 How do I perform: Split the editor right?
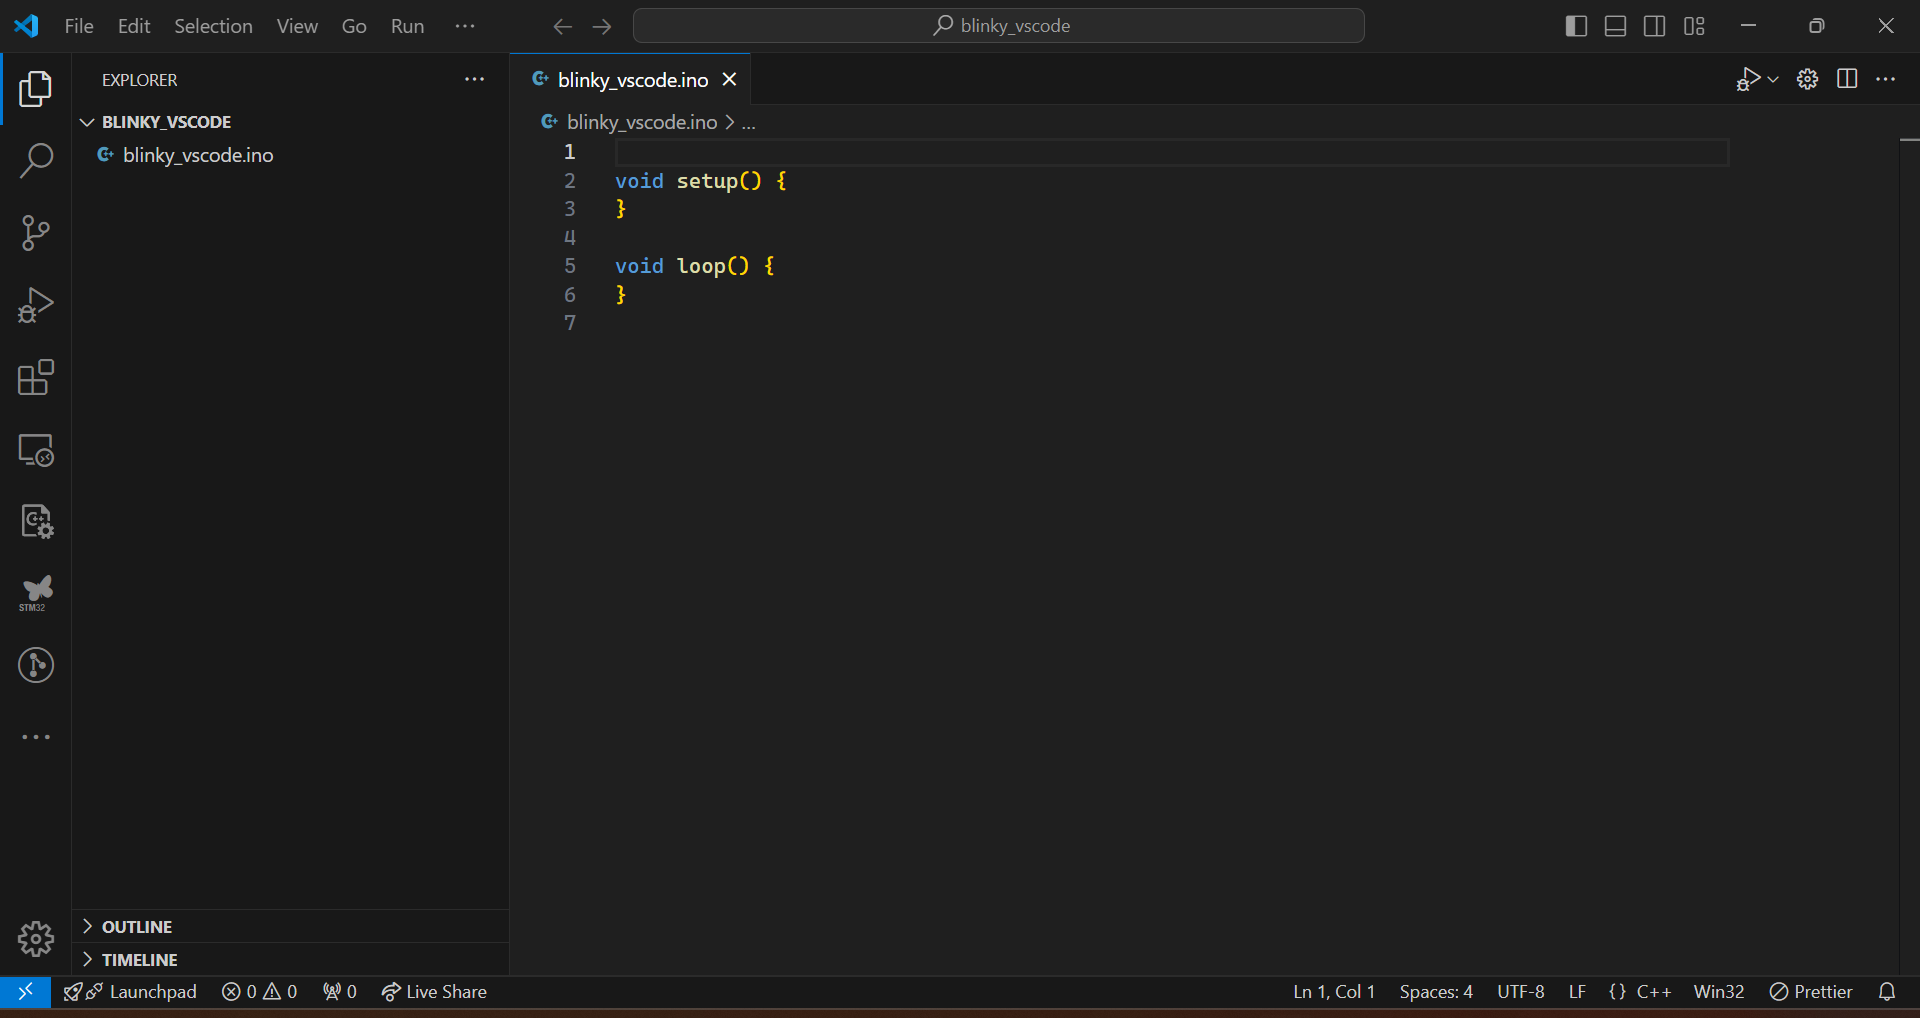click(1847, 79)
